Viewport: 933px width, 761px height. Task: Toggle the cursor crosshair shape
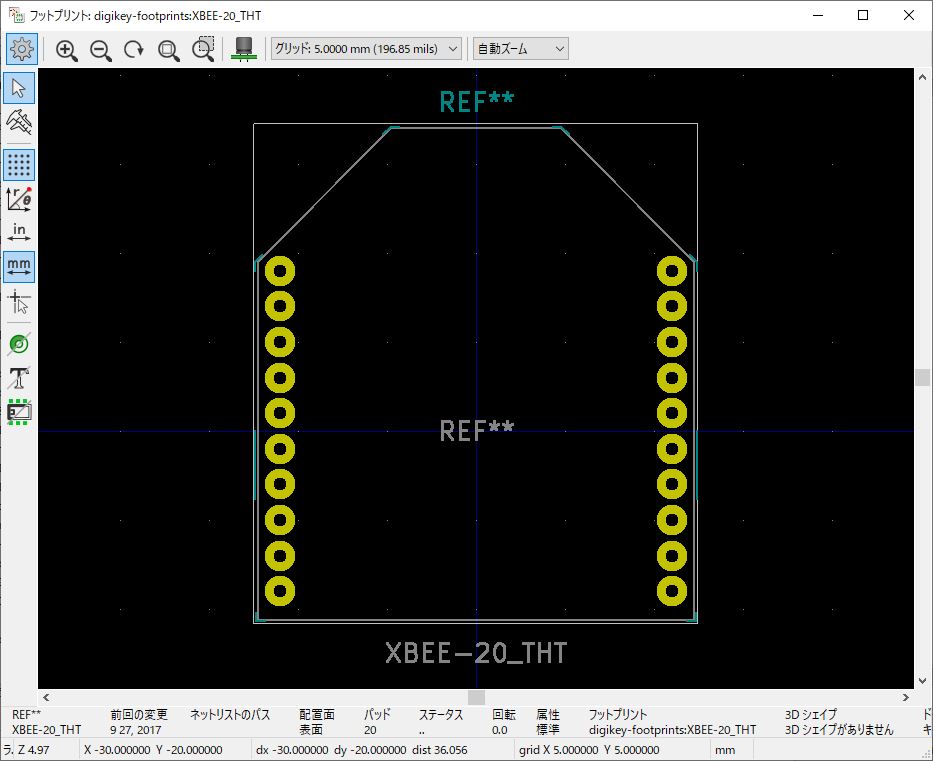19,301
